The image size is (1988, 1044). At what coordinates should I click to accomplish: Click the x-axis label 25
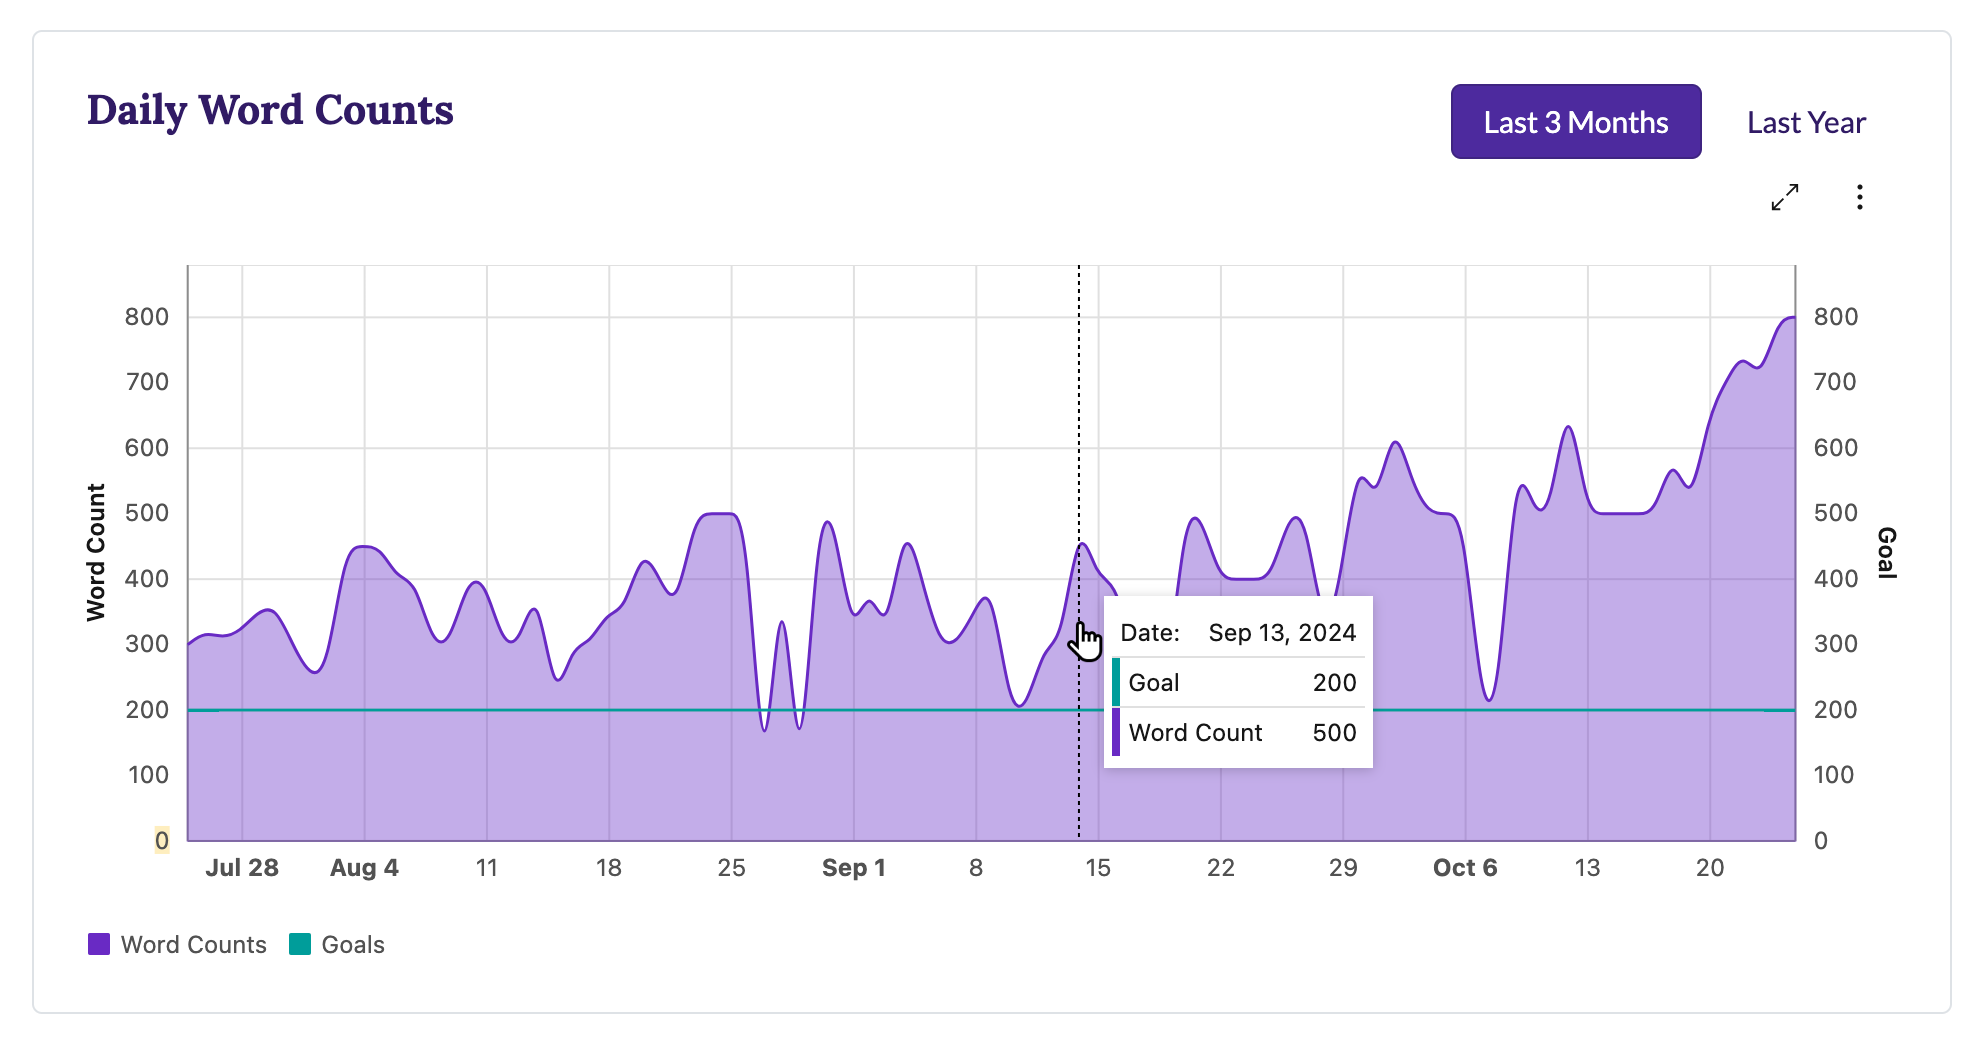point(731,867)
